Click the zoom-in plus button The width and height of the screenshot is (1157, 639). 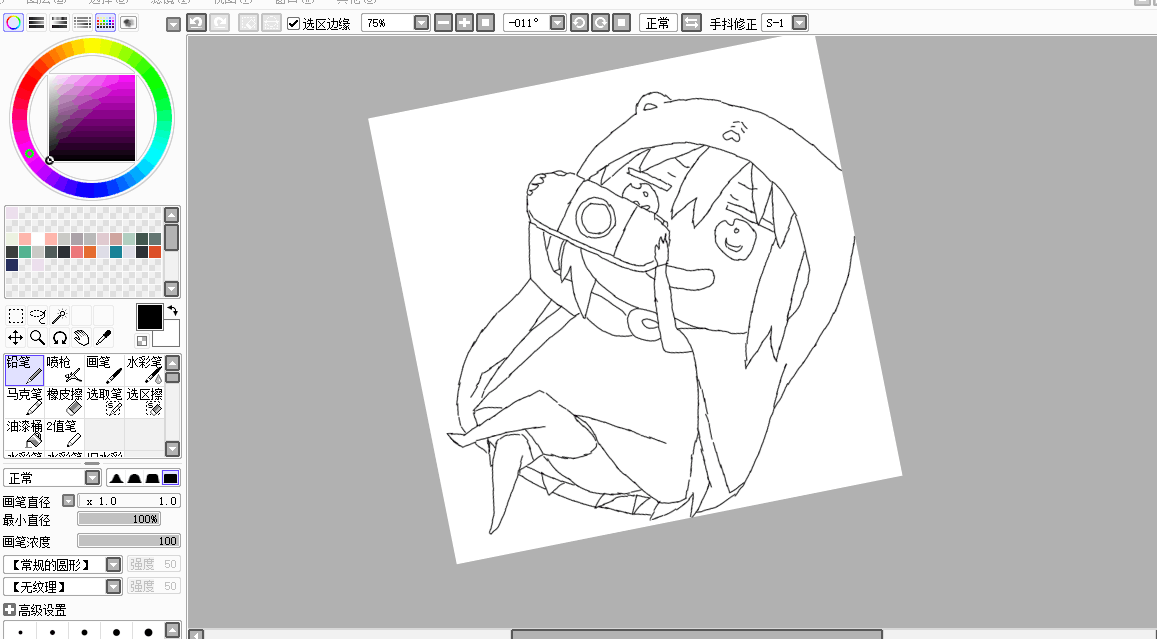[464, 23]
